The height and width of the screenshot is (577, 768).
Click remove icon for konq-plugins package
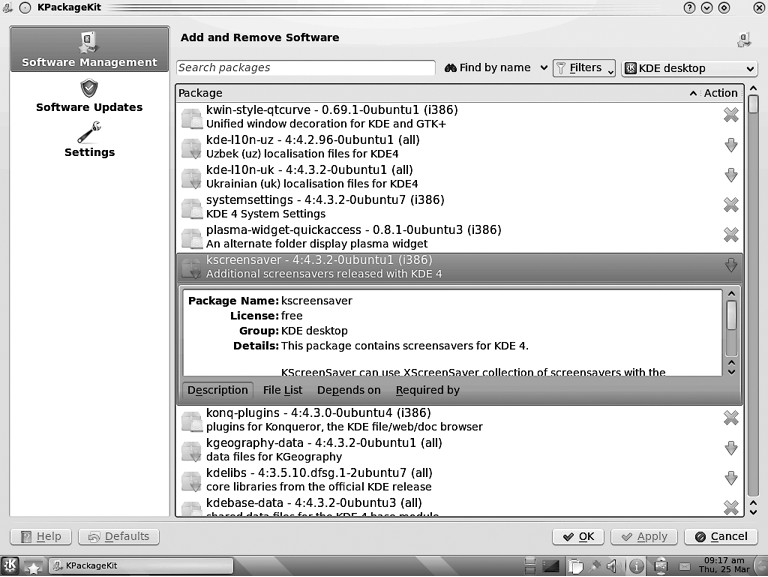click(731, 418)
